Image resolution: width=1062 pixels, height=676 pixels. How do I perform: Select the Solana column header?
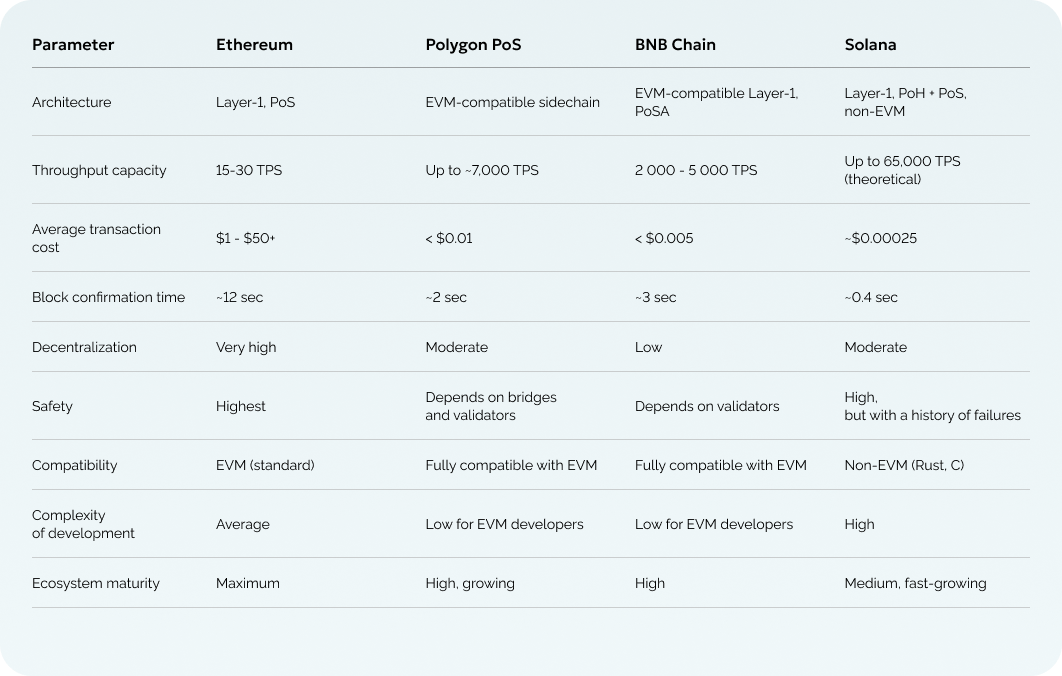tap(870, 45)
